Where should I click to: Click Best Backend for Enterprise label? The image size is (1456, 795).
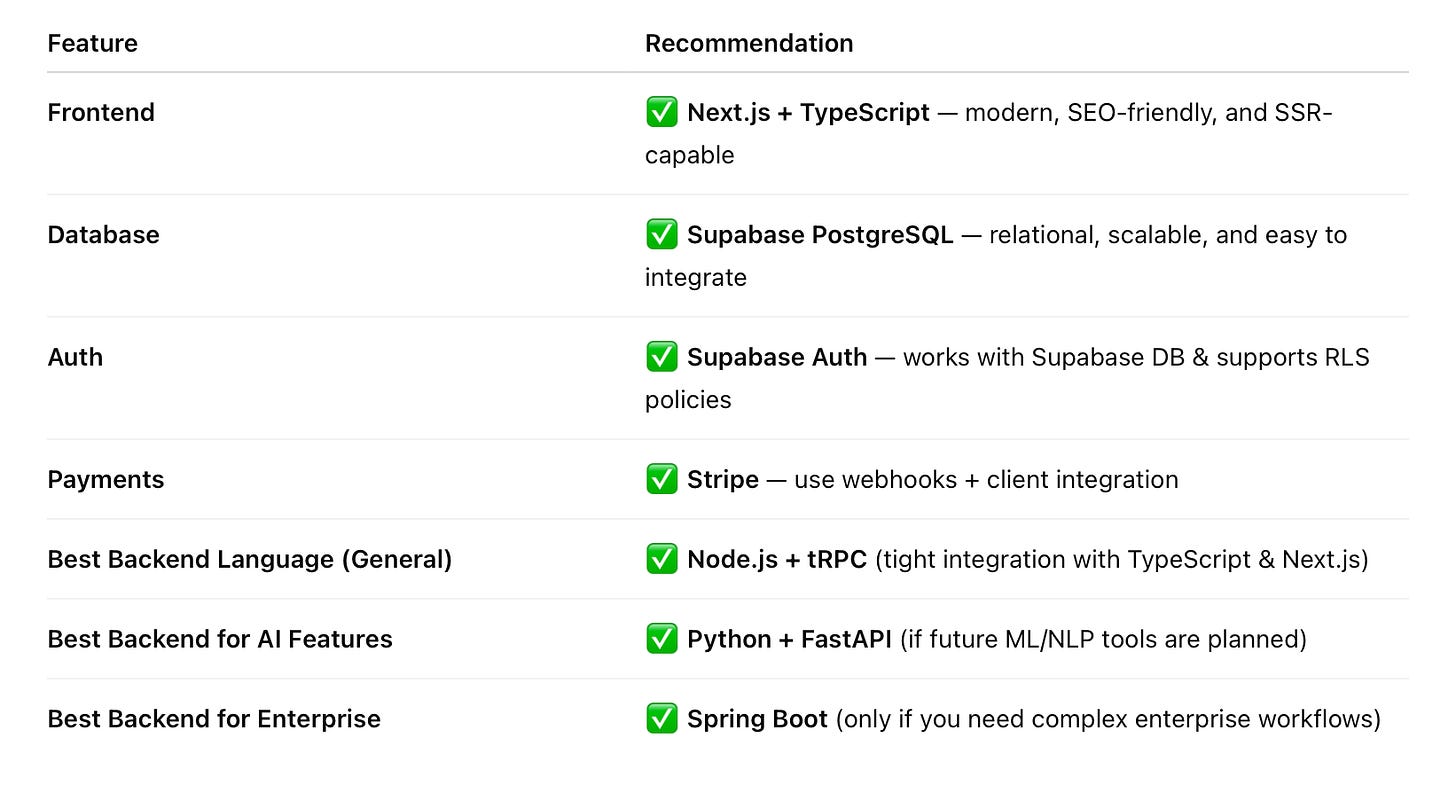coord(214,719)
